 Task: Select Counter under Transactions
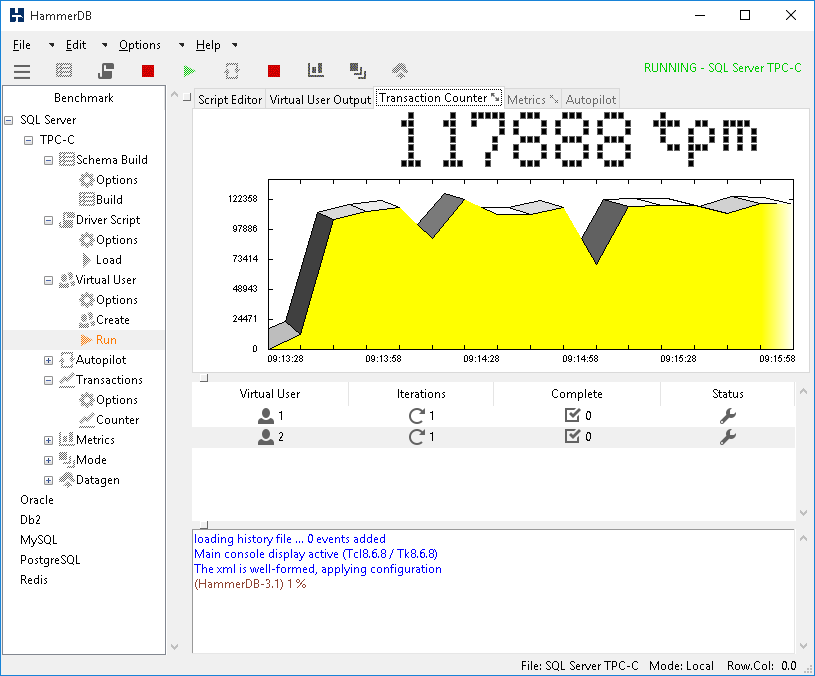[x=109, y=420]
